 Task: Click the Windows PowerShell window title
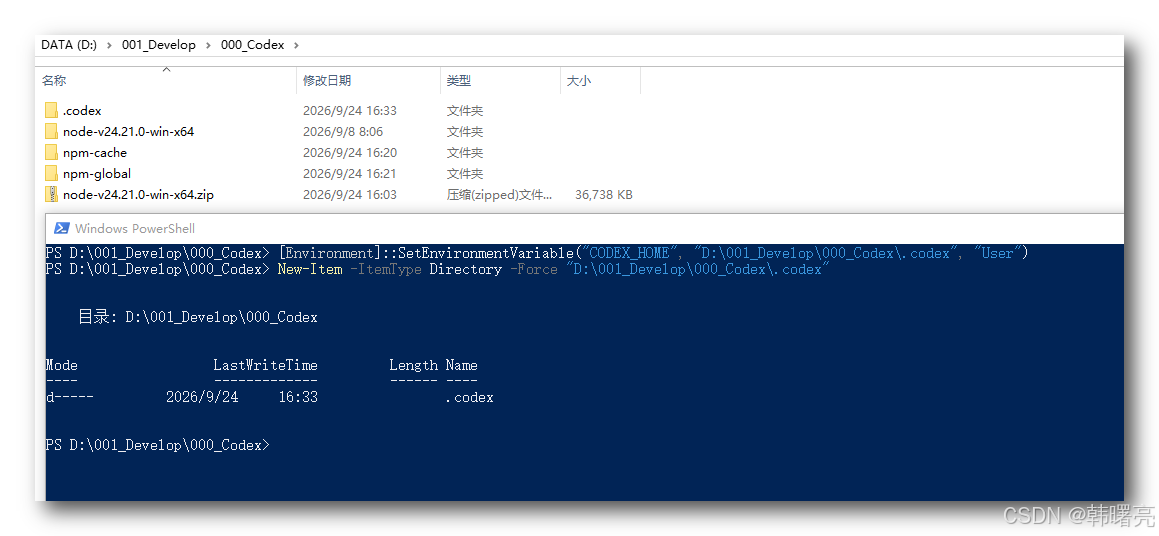point(135,228)
